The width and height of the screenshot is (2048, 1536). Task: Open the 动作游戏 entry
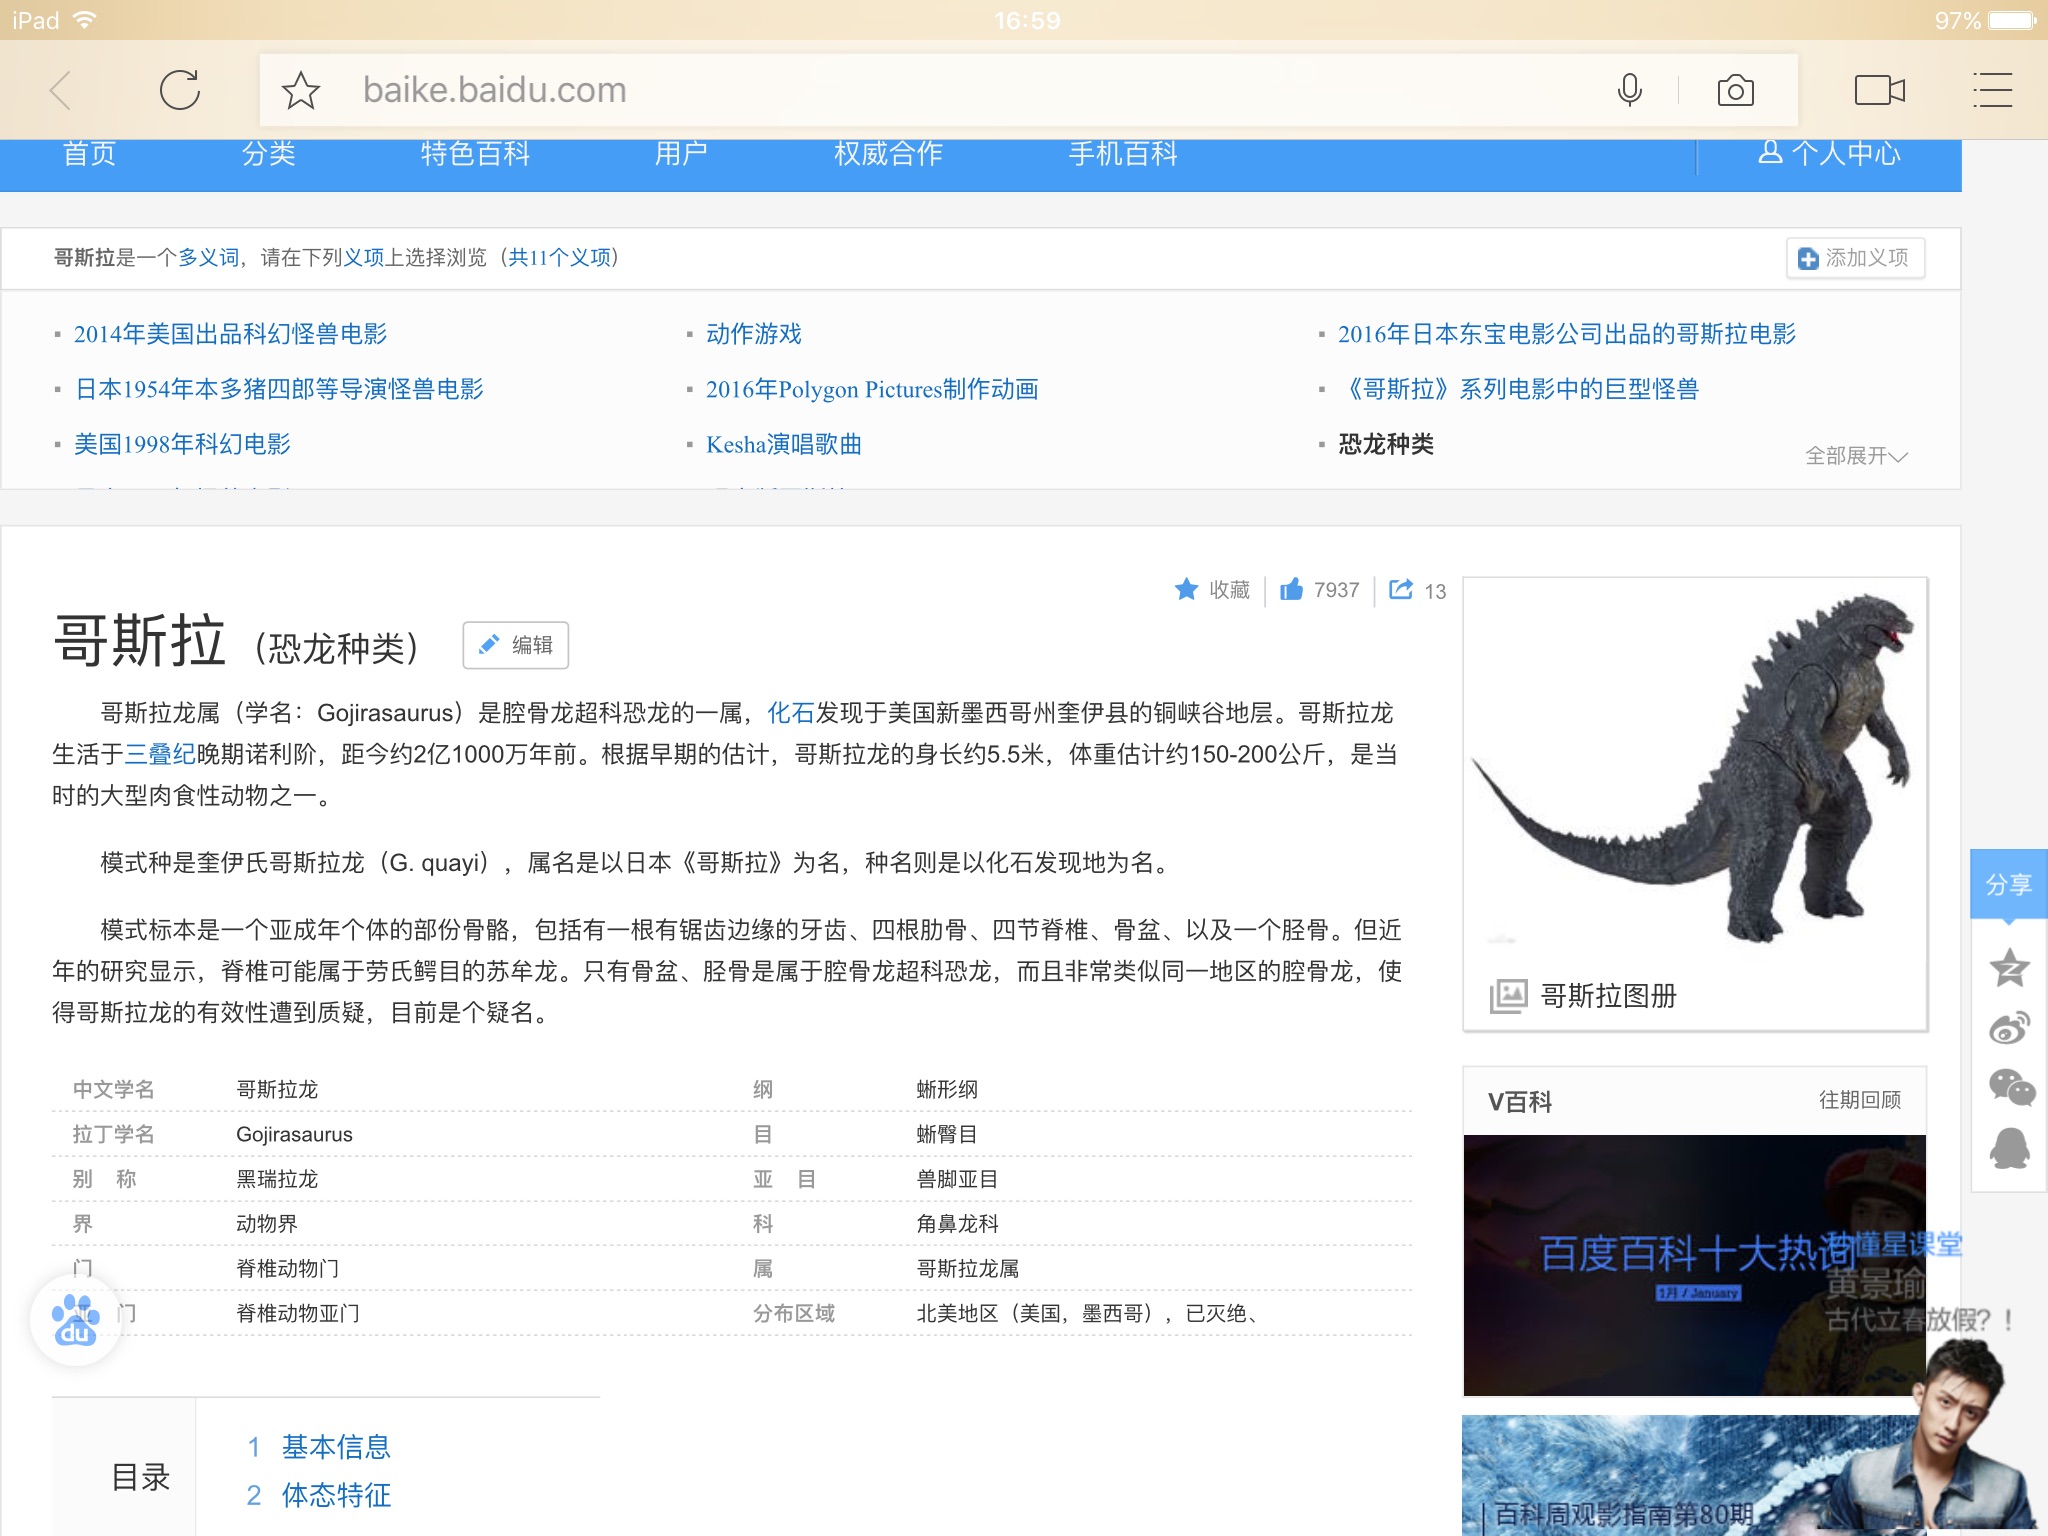(754, 334)
